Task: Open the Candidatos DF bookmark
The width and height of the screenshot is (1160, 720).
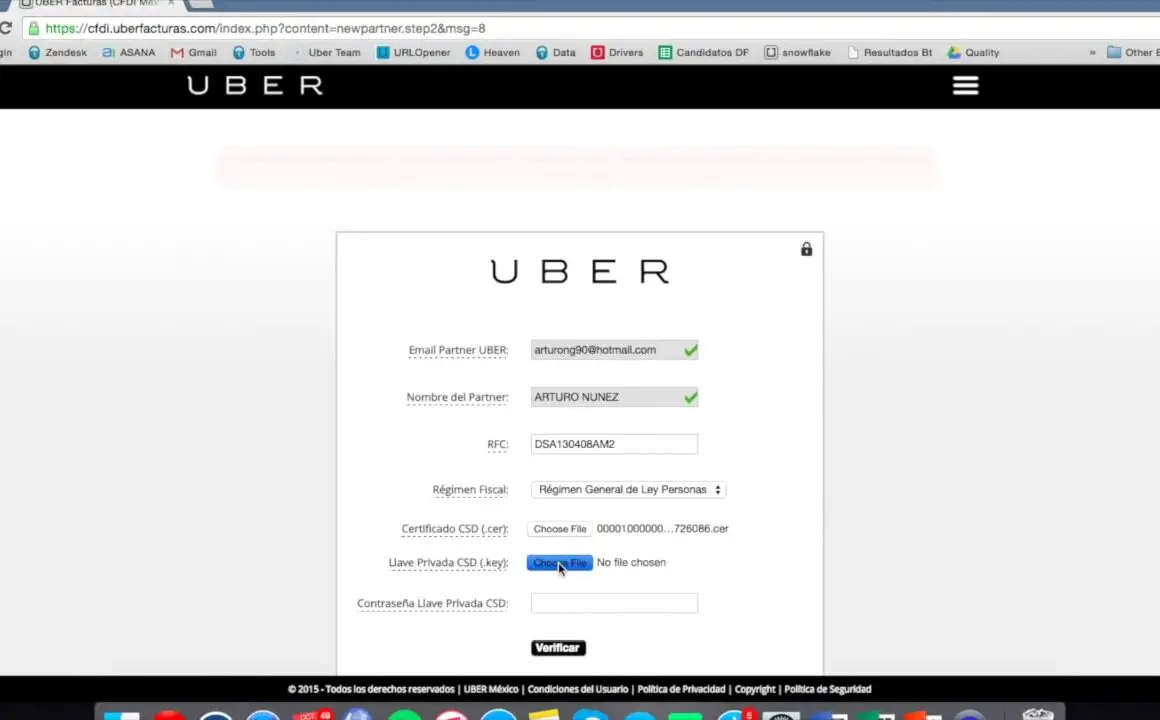Action: (704, 53)
